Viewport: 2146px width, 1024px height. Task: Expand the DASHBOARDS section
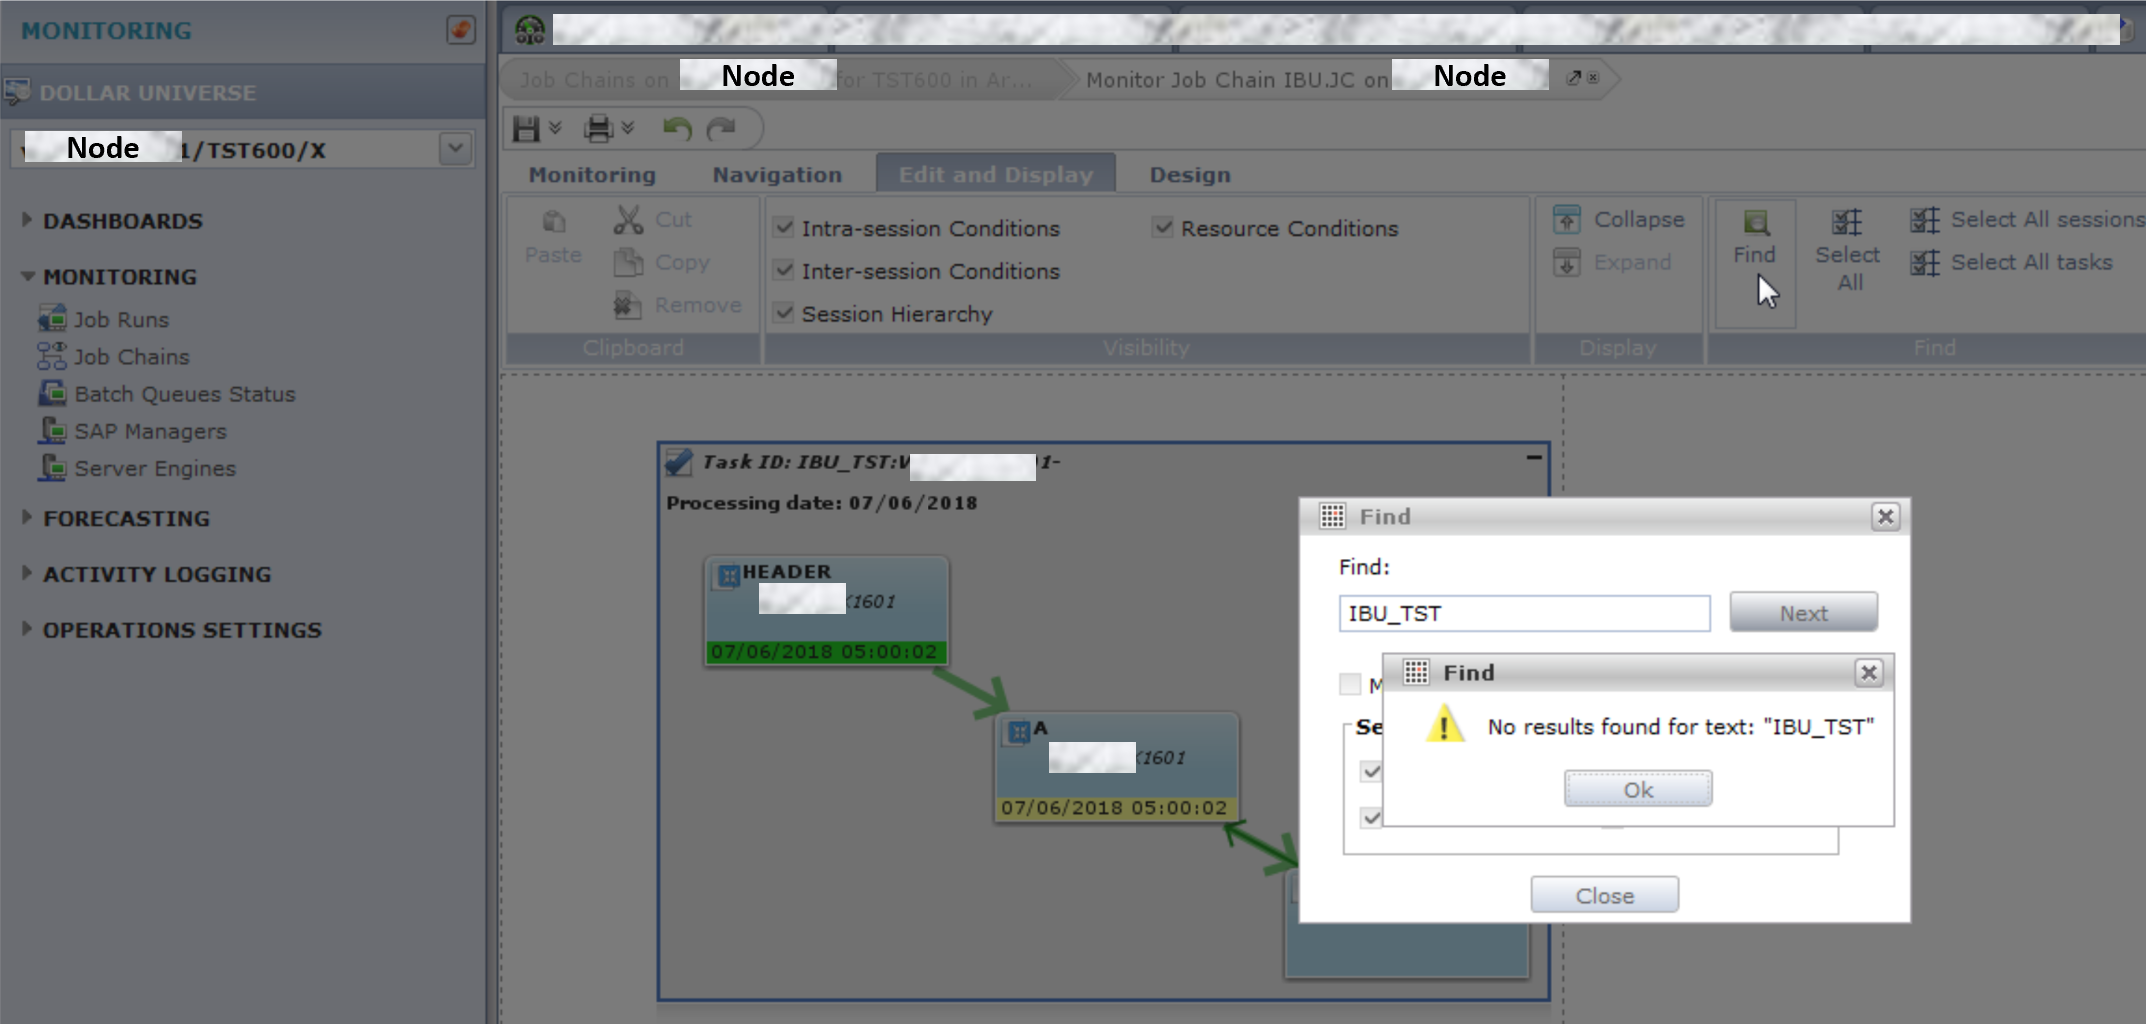(x=27, y=220)
